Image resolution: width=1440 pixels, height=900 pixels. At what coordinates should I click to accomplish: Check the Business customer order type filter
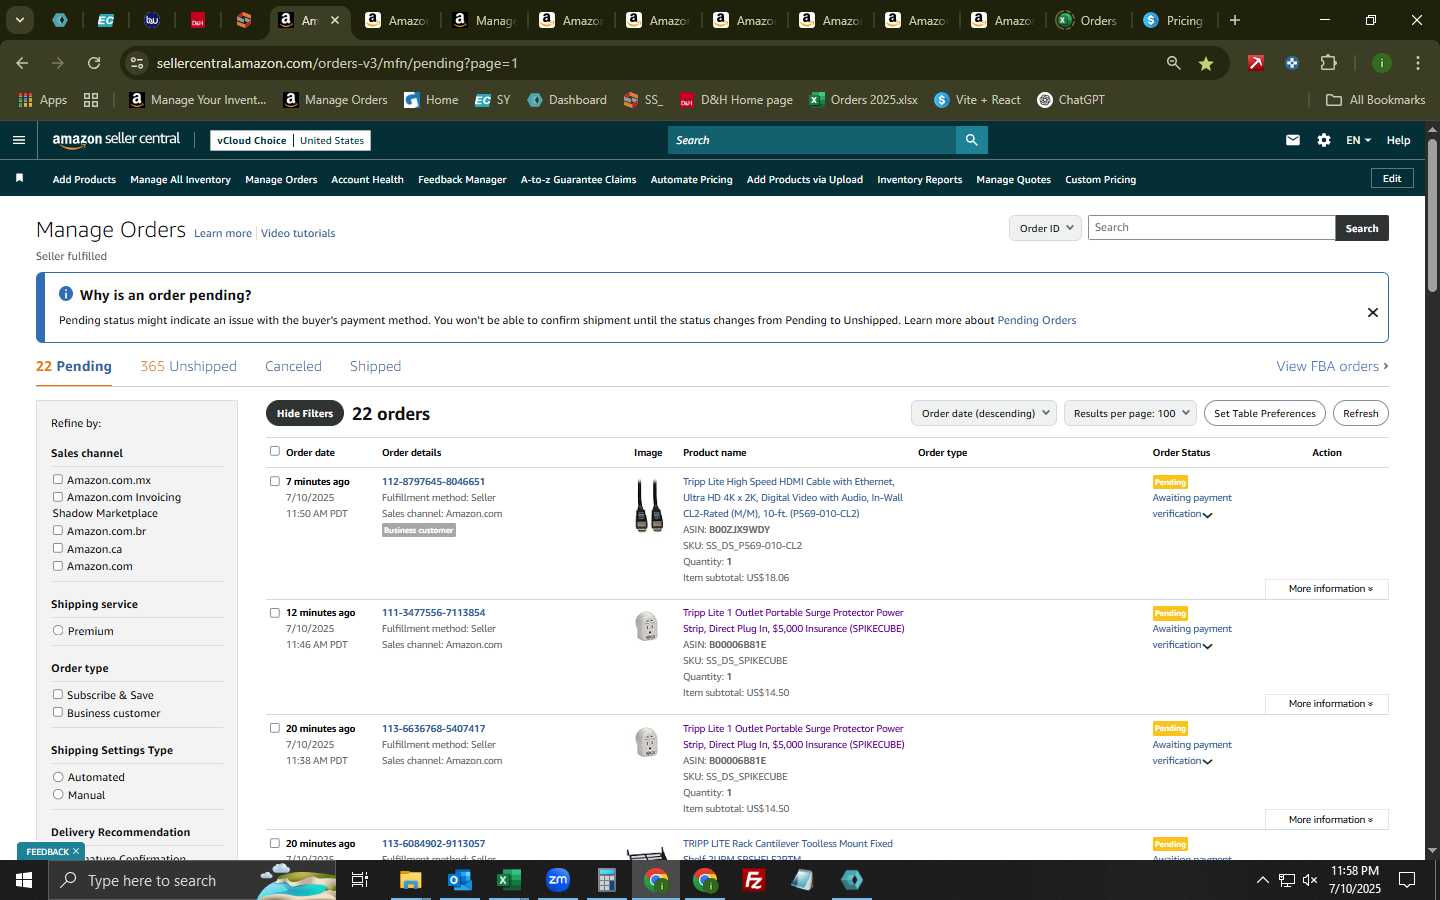click(58, 713)
